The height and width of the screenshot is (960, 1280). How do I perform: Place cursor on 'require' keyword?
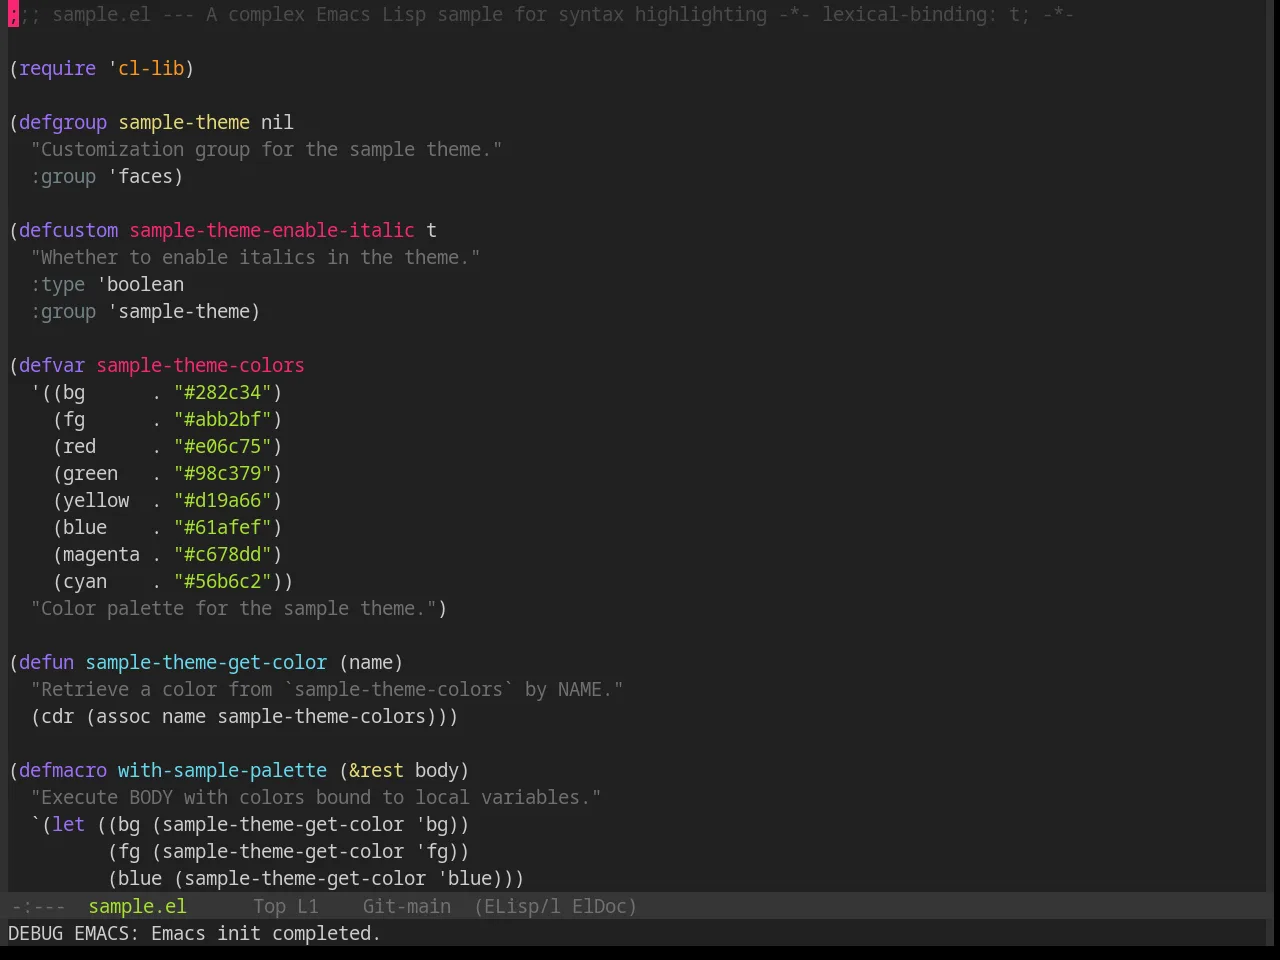click(x=57, y=68)
